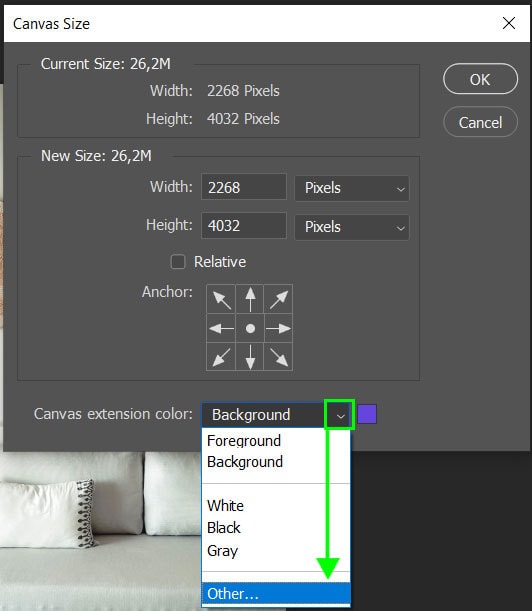
Task: Set anchor to top-center up arrow
Action: point(250,299)
